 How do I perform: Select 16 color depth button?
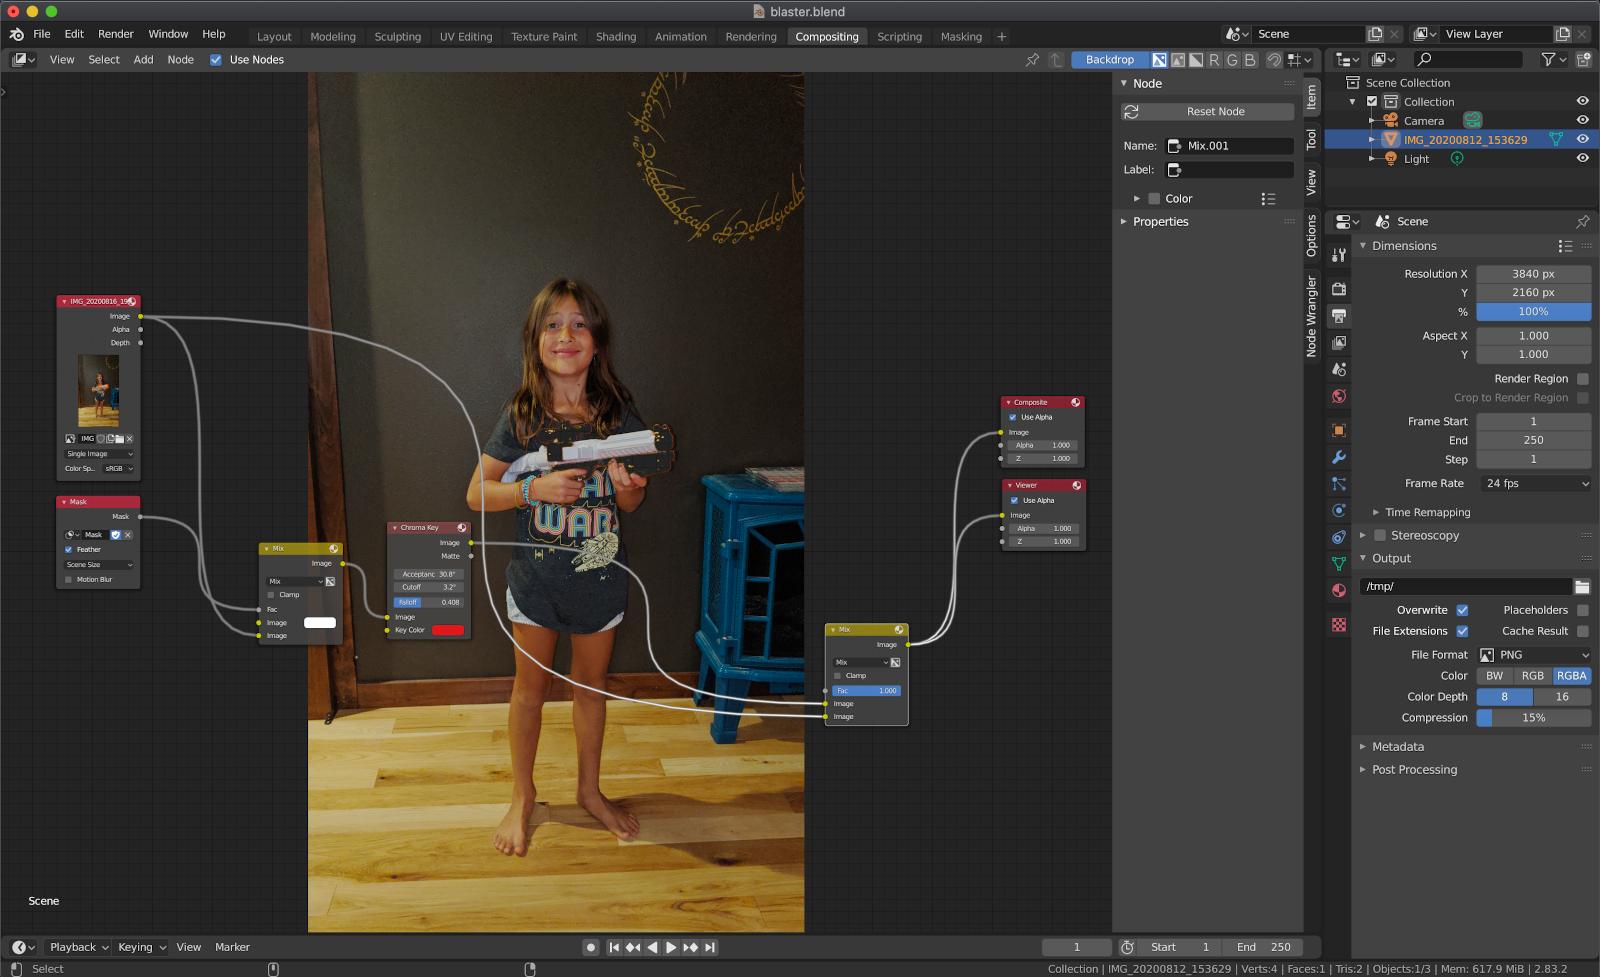click(1562, 697)
